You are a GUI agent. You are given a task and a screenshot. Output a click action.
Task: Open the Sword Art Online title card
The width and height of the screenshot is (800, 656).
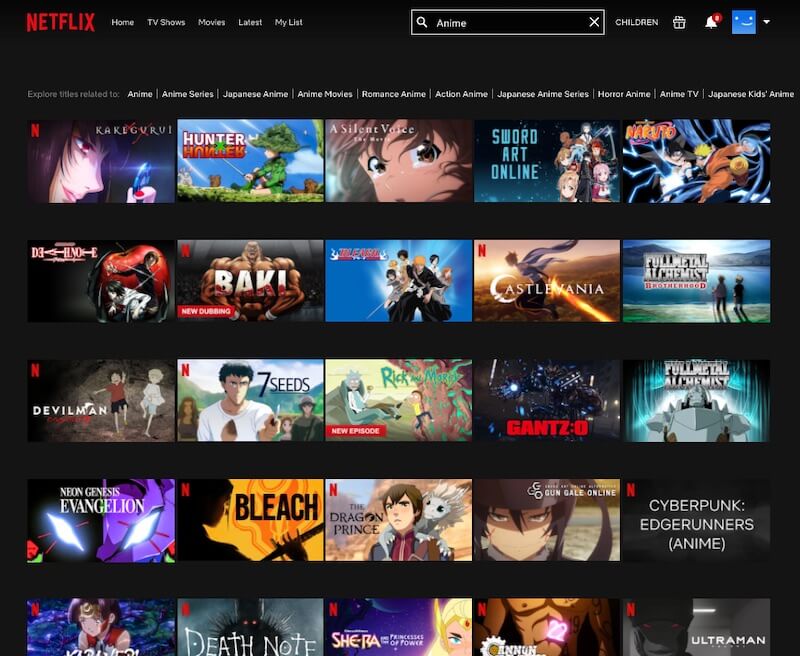tap(547, 161)
